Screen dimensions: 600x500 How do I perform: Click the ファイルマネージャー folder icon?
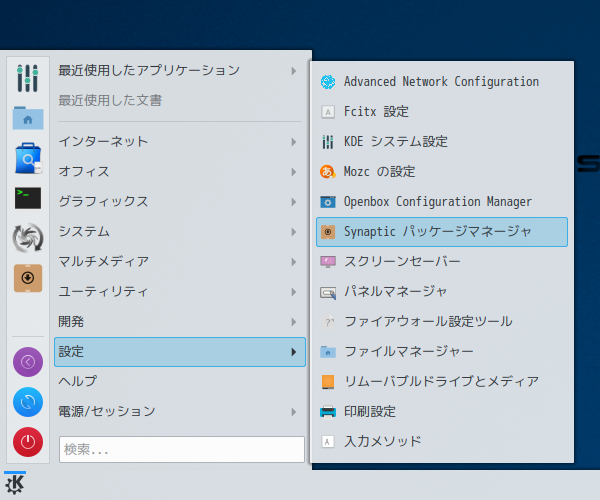[328, 352]
